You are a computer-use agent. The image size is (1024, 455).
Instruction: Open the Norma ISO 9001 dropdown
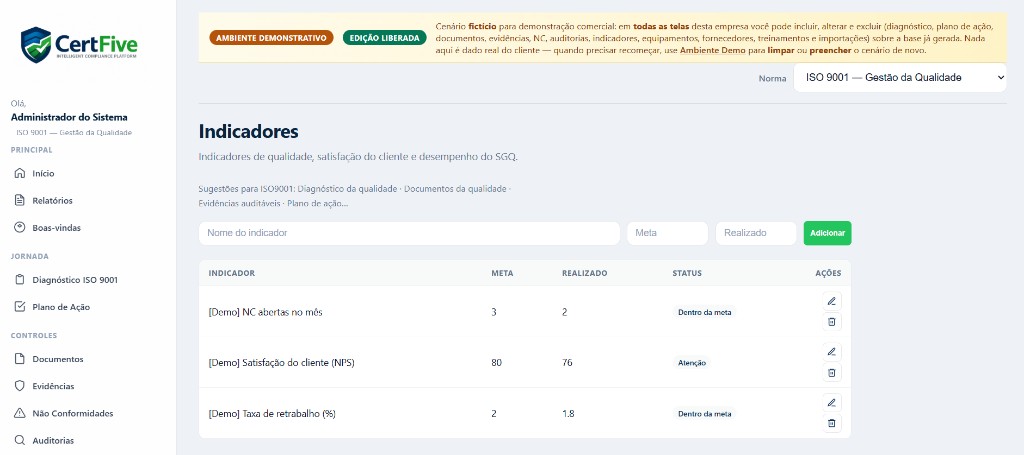pyautogui.click(x=900, y=78)
